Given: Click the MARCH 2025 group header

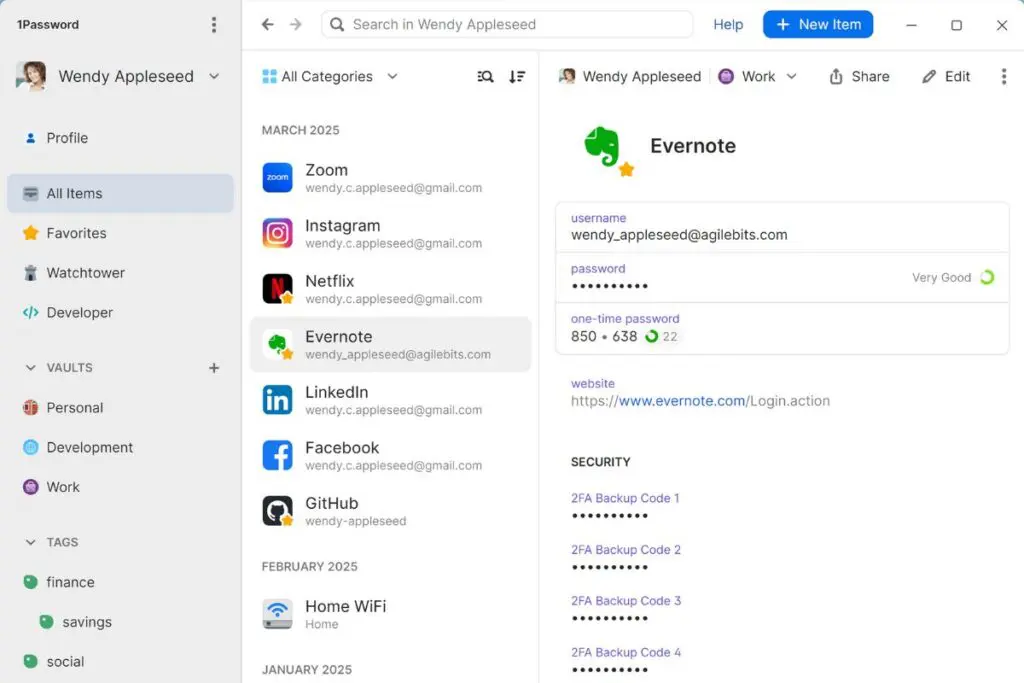Looking at the screenshot, I should point(300,130).
